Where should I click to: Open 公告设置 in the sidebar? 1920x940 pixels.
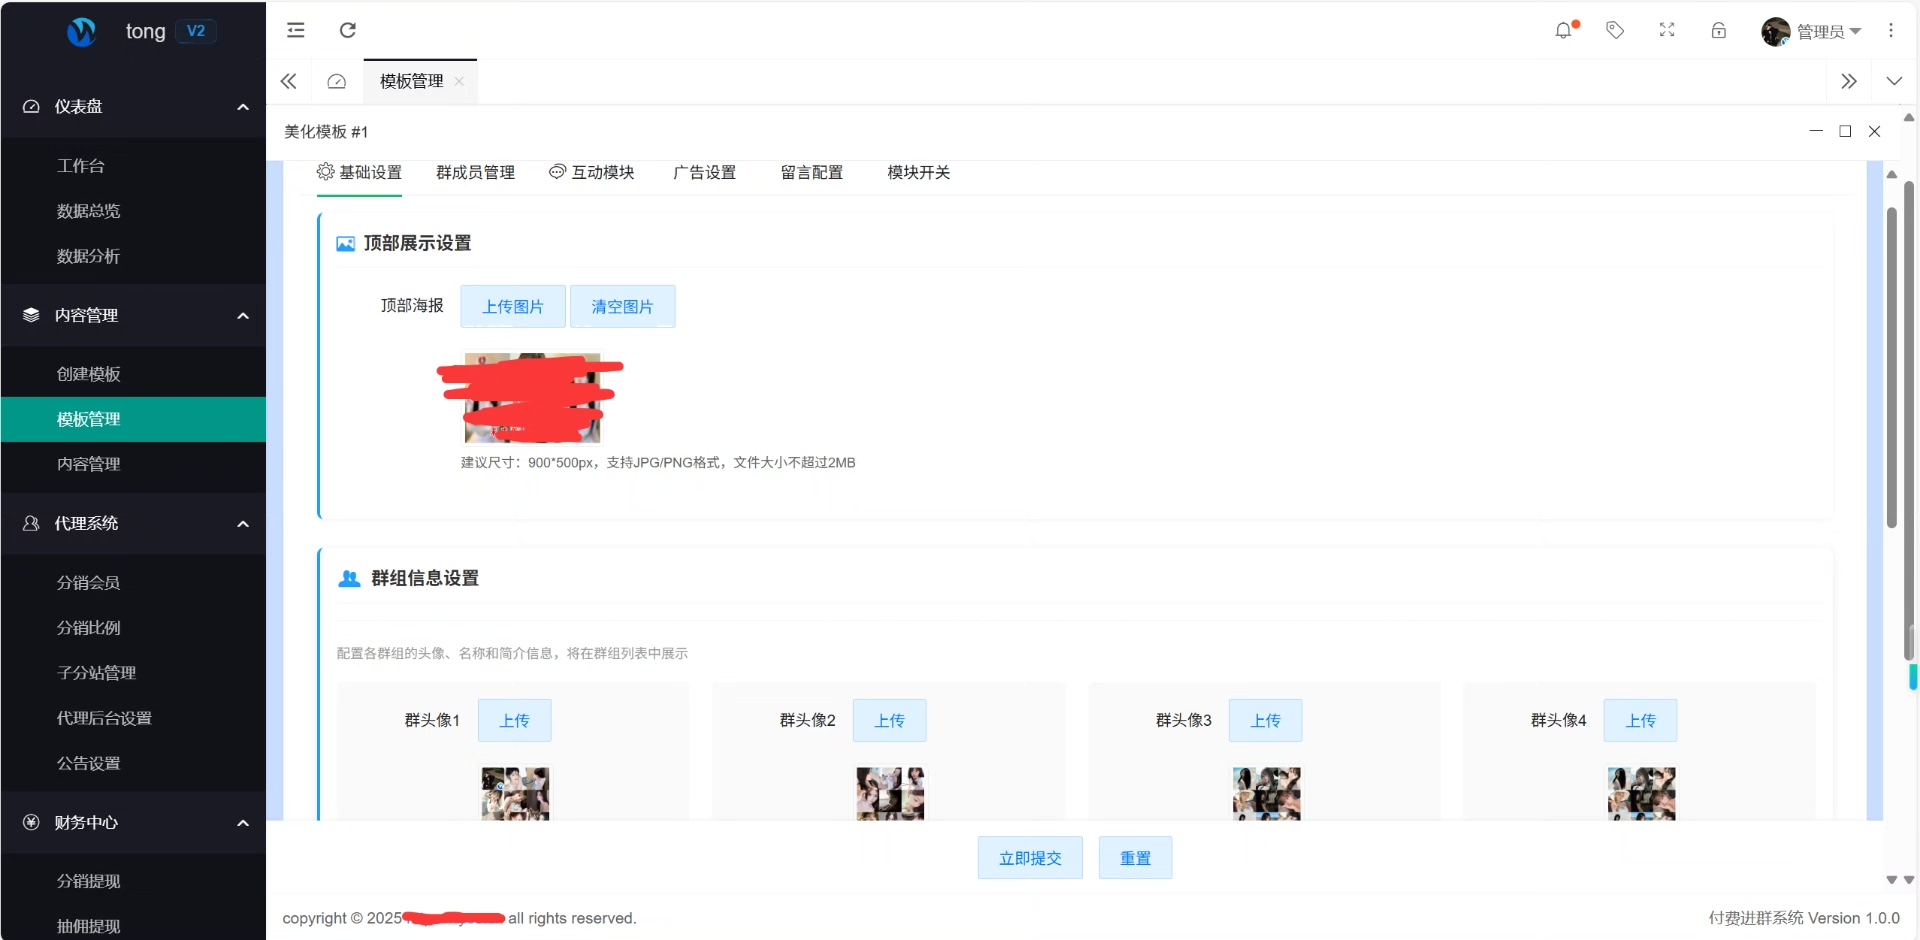click(133, 763)
